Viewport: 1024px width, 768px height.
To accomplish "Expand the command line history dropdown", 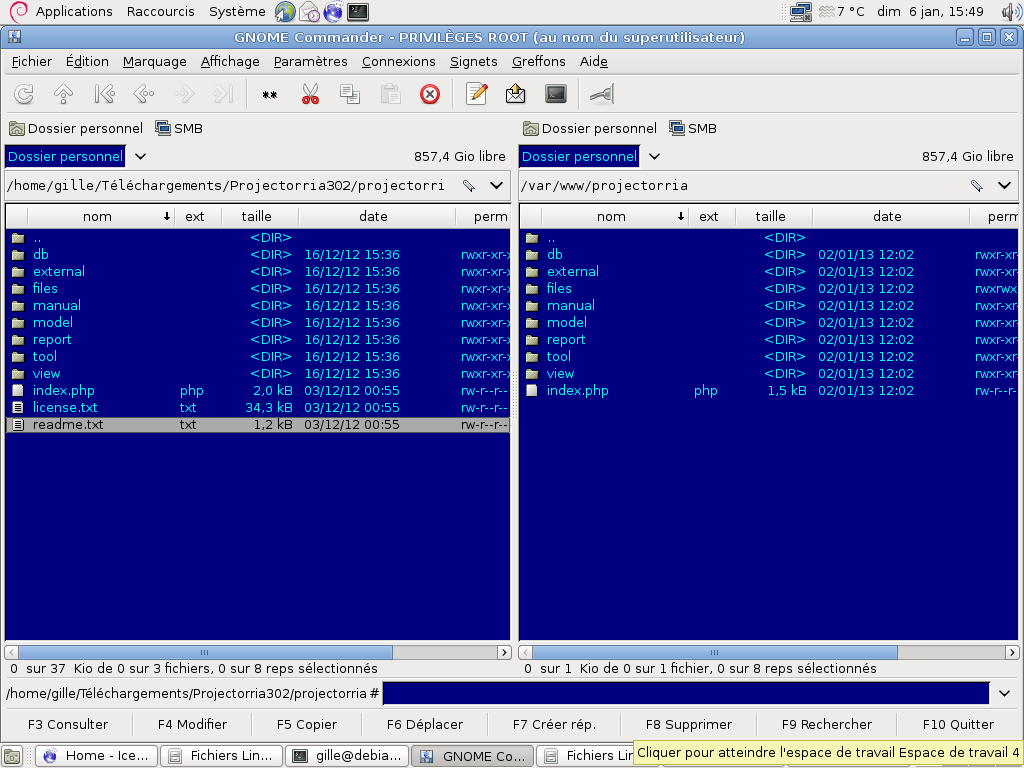I will click(x=1005, y=693).
